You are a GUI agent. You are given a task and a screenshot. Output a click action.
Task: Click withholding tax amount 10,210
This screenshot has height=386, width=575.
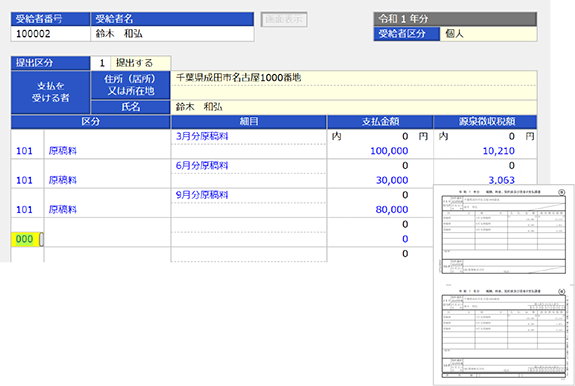[x=499, y=151]
